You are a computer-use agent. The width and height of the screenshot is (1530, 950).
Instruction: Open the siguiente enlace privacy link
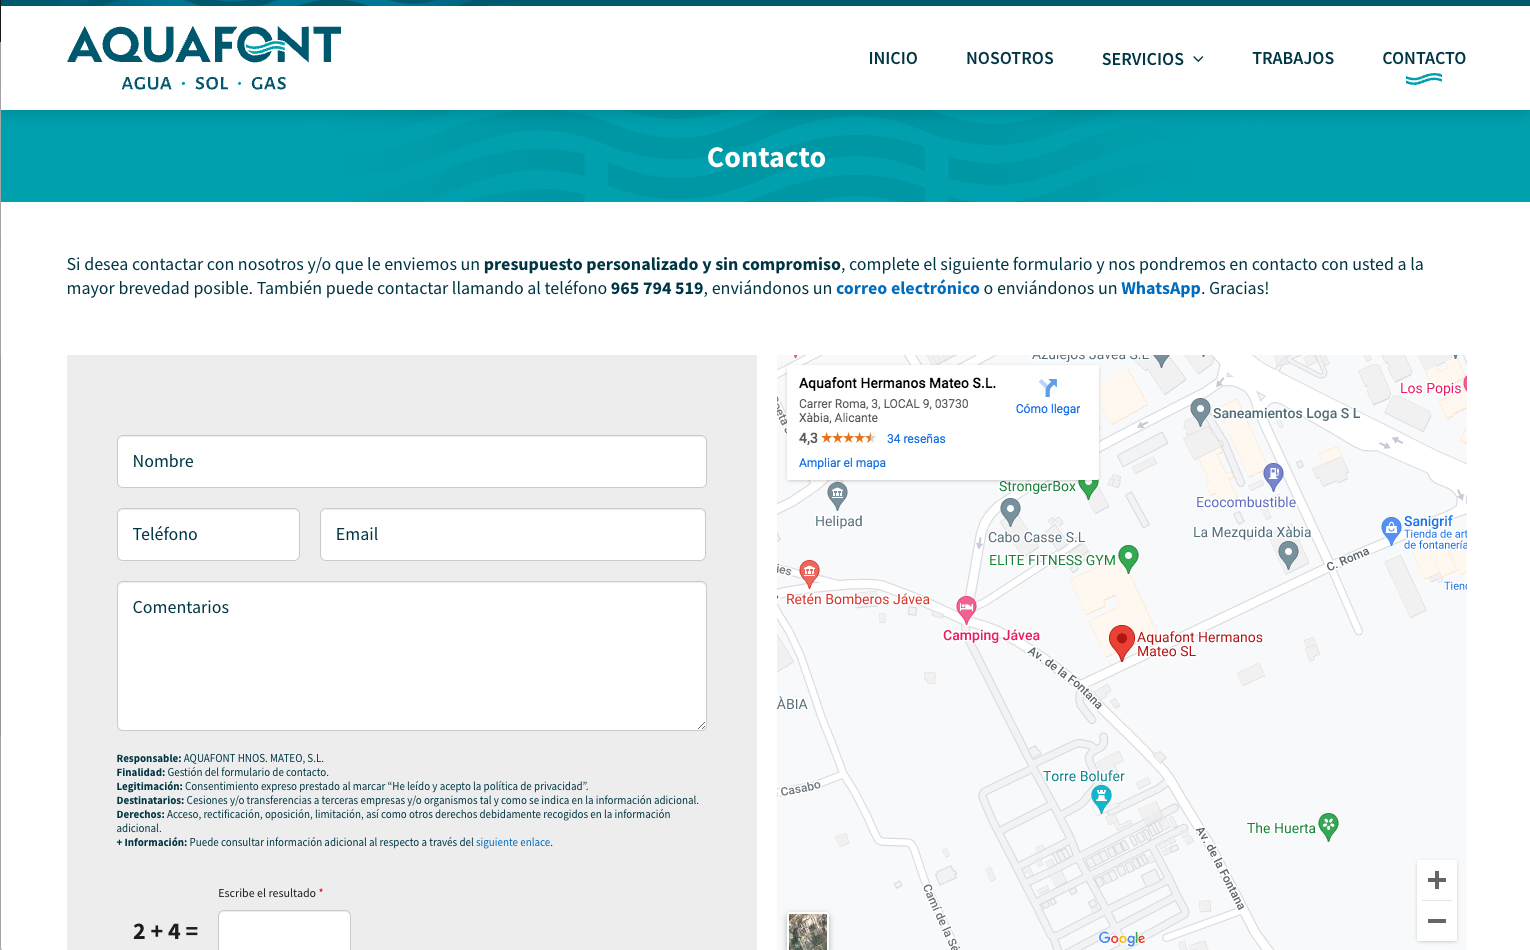pyautogui.click(x=513, y=842)
